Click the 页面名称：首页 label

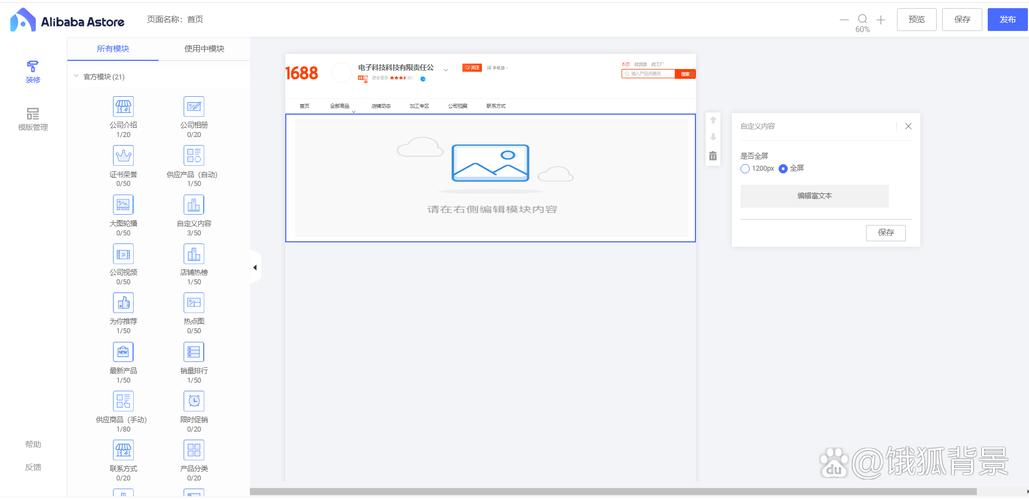pos(175,20)
